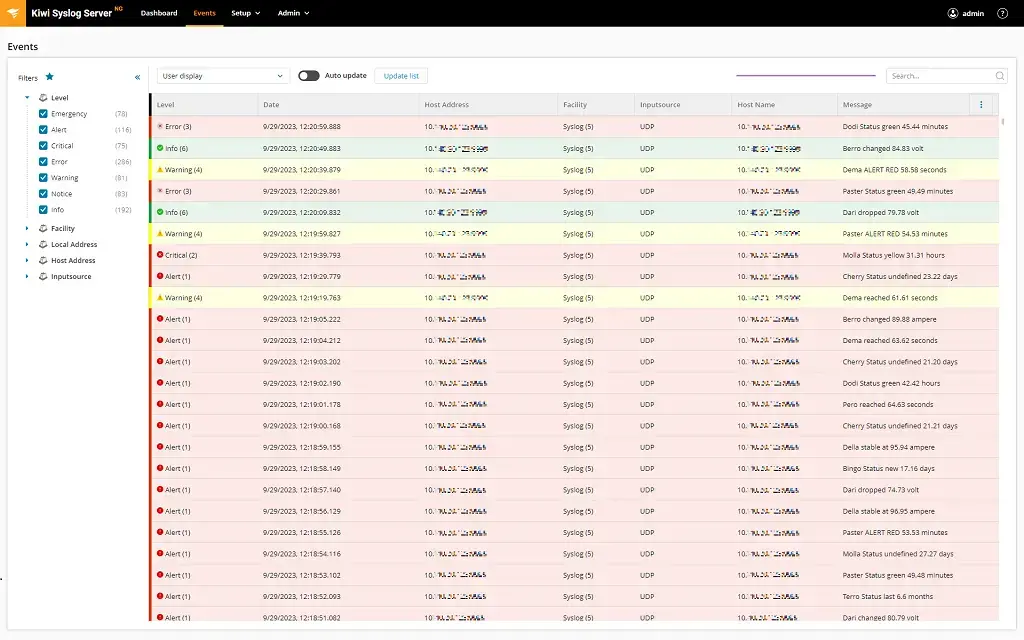
Task: Open the Setup menu
Action: click(245, 13)
